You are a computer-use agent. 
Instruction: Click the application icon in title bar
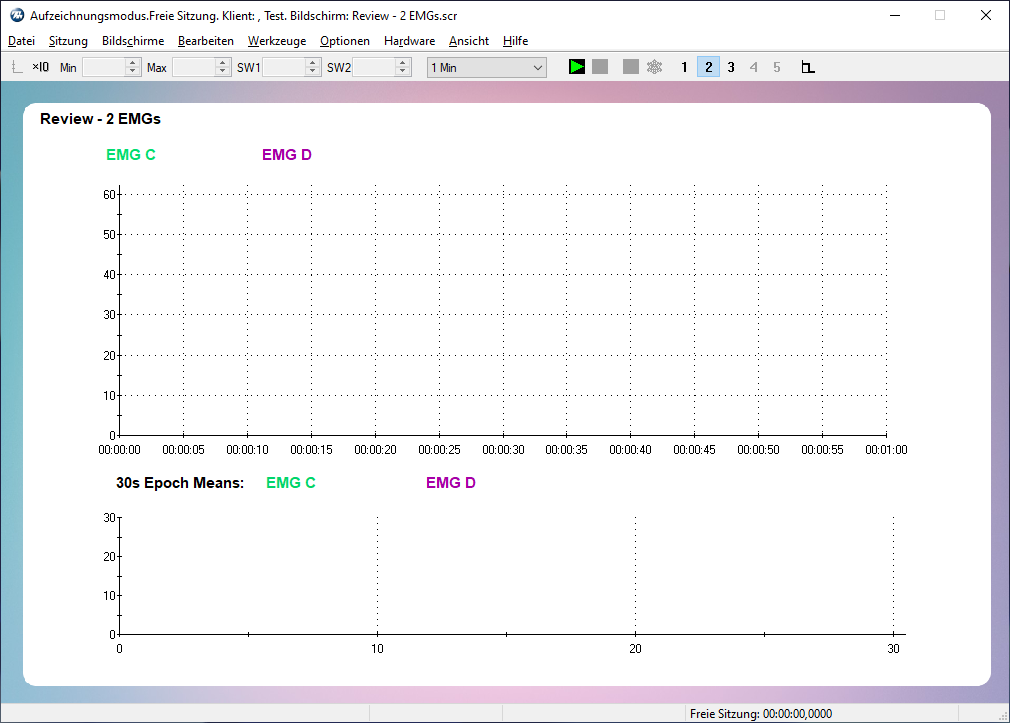[x=17, y=15]
